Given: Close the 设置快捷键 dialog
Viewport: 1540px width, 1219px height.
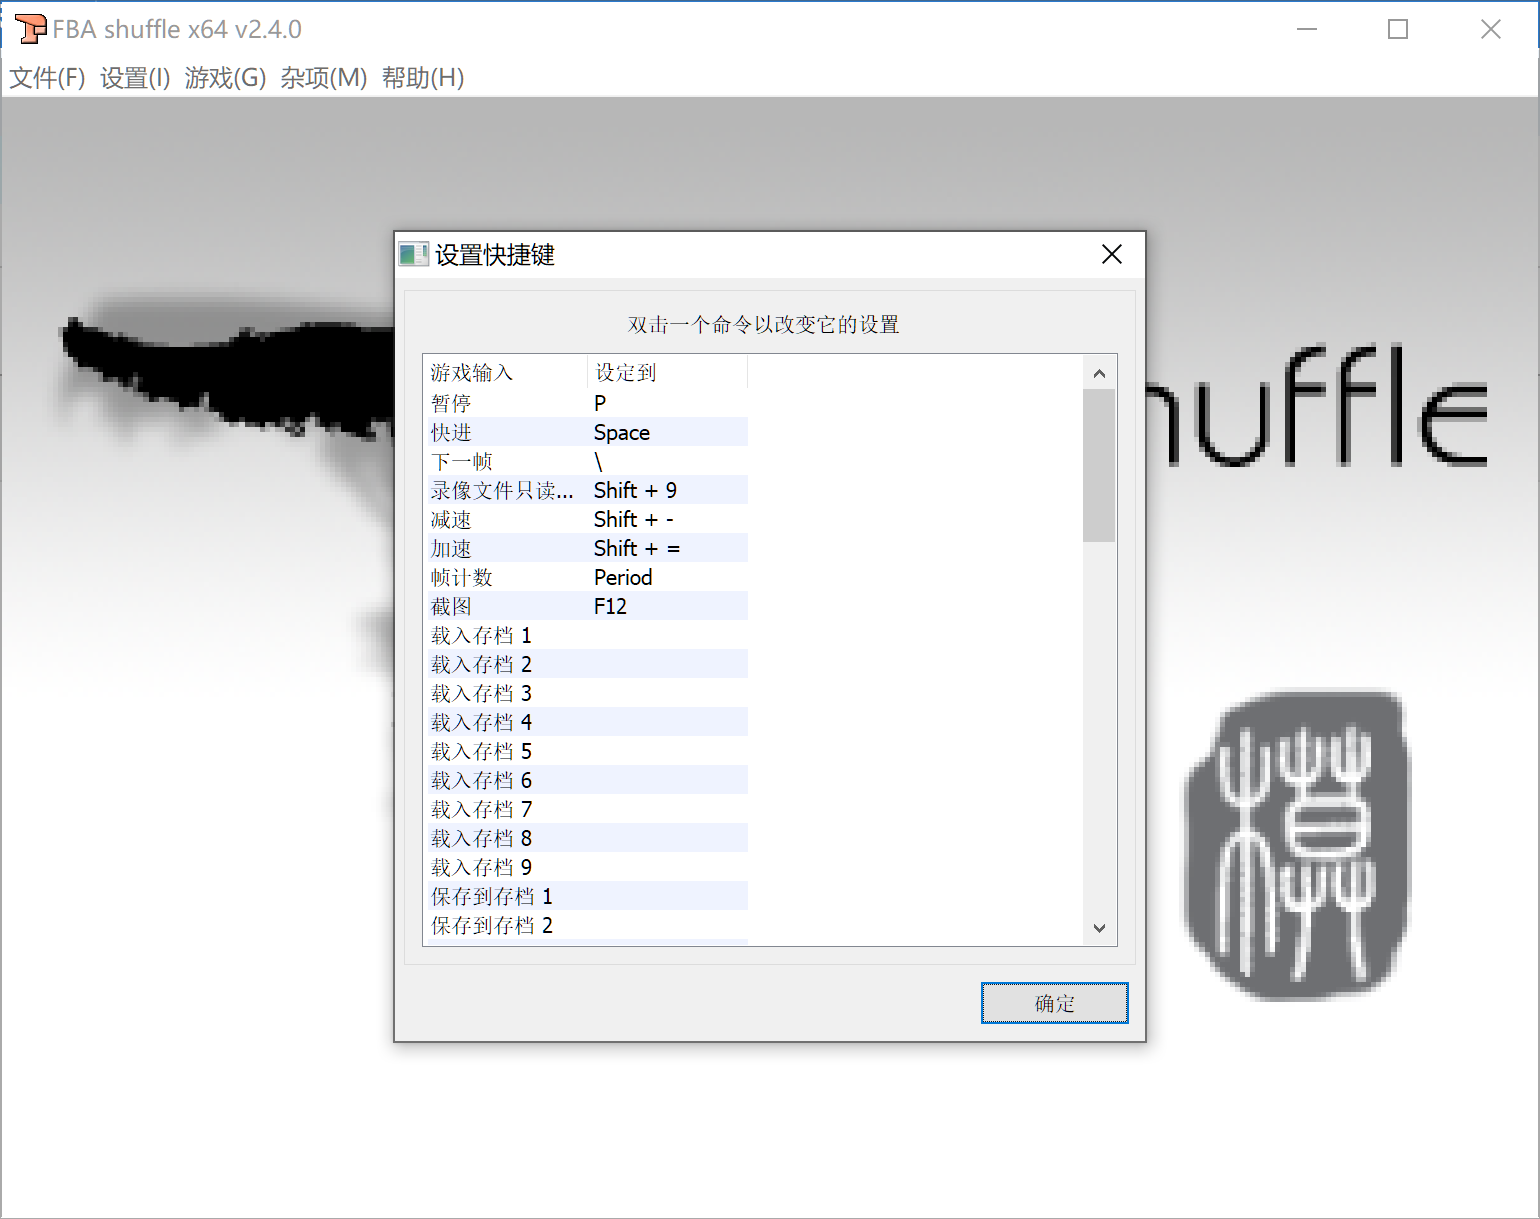Looking at the screenshot, I should tap(1111, 255).
